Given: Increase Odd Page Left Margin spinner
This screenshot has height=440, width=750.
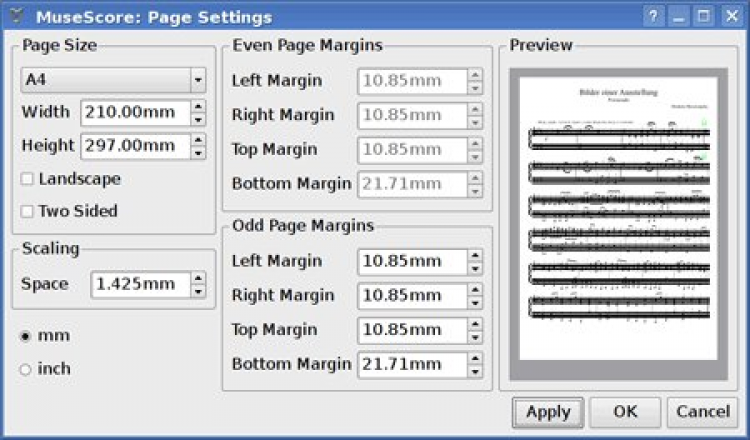Looking at the screenshot, I should point(475,255).
